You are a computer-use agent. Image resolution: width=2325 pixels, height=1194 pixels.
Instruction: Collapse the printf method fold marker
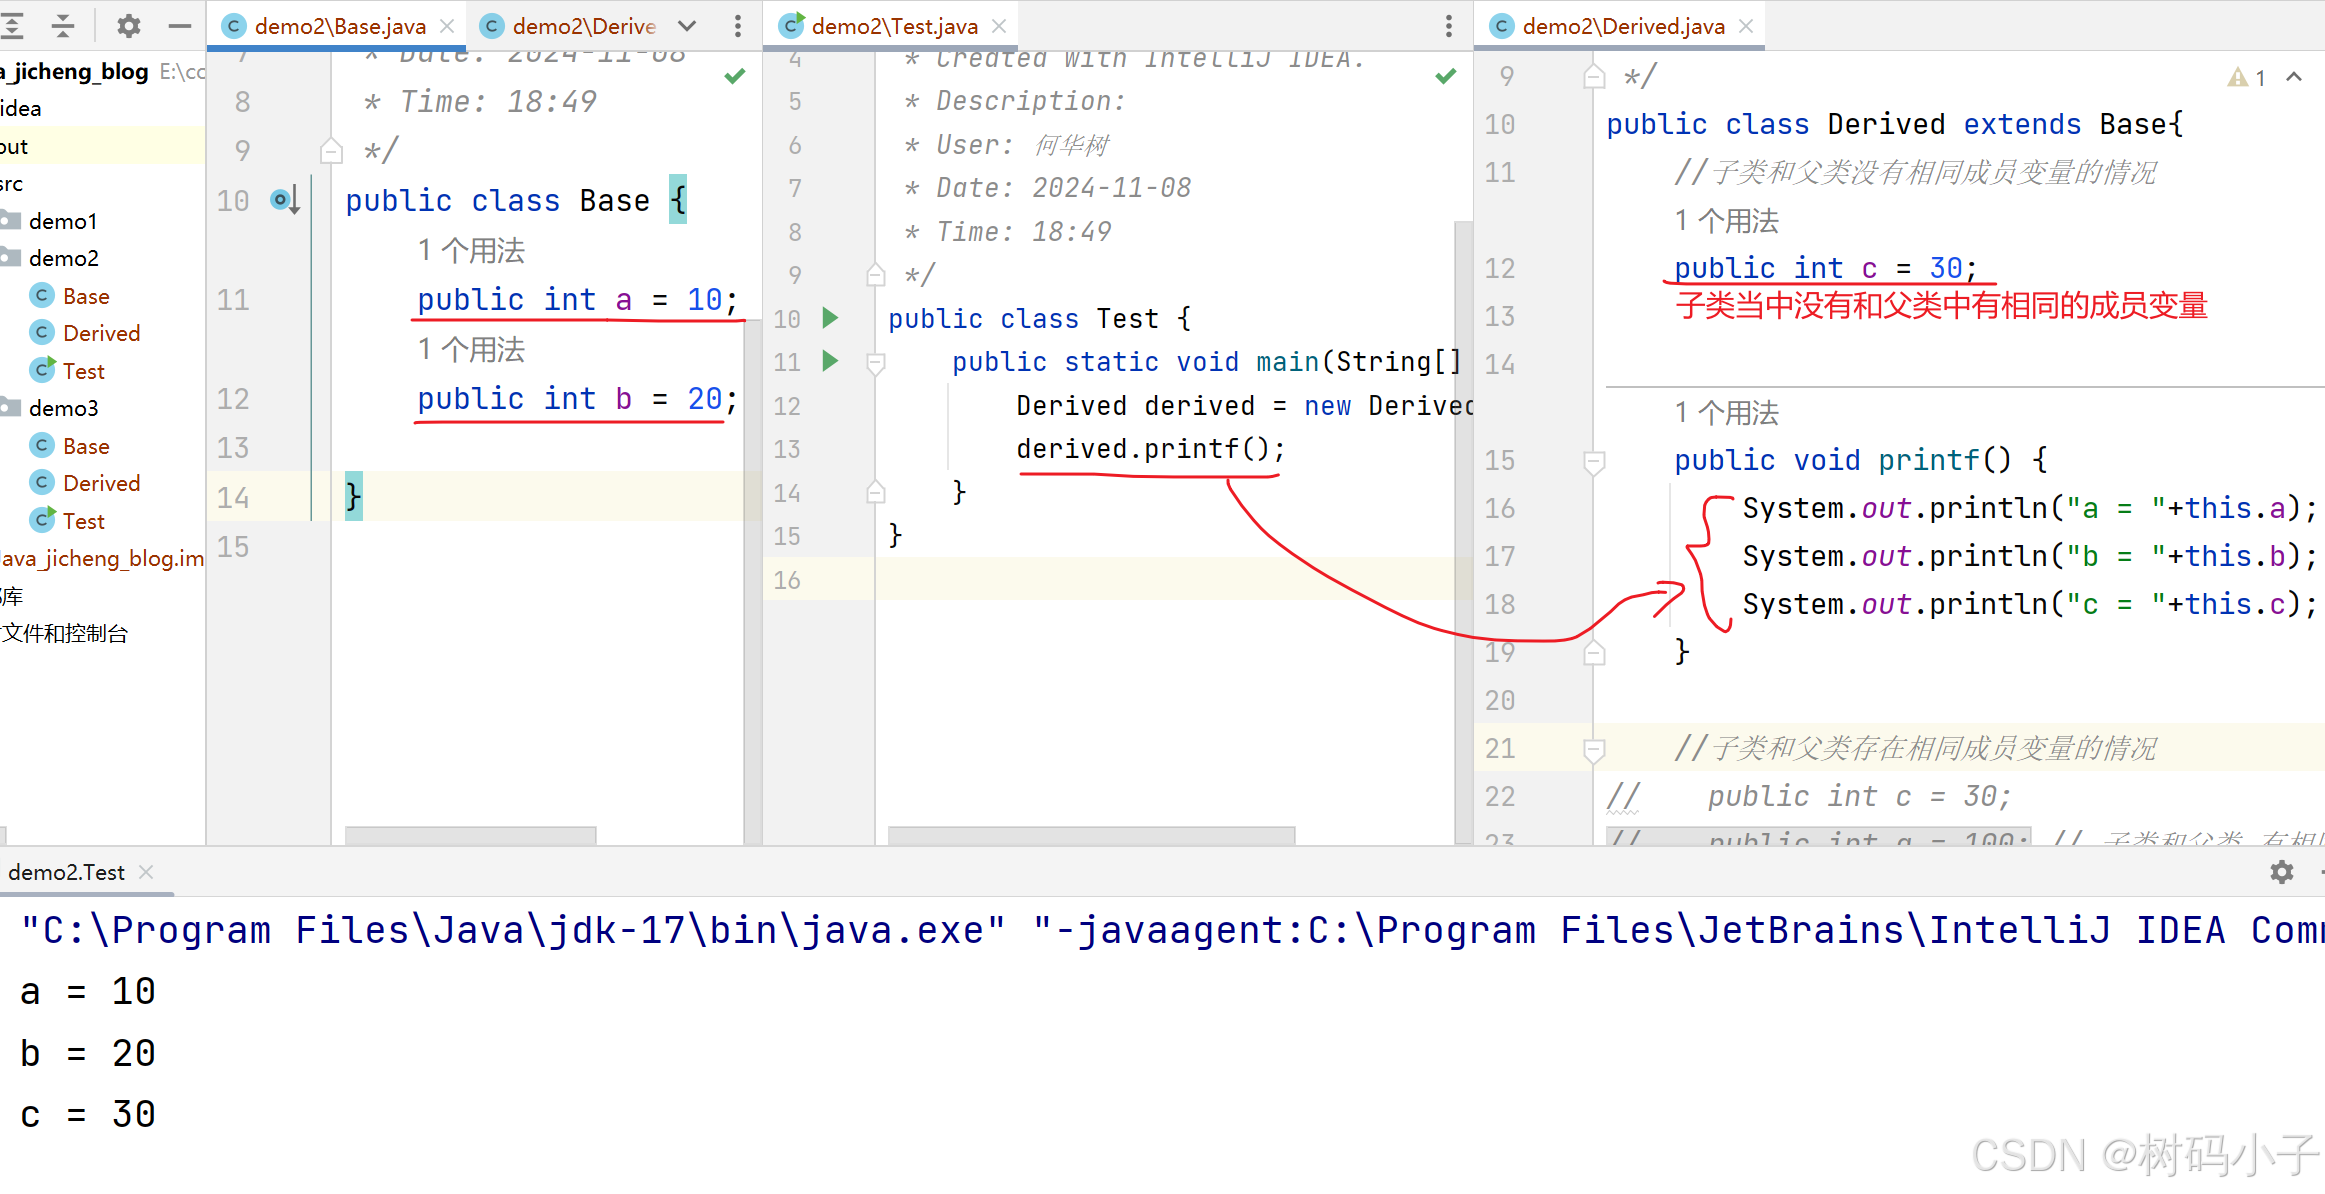[x=1594, y=461]
